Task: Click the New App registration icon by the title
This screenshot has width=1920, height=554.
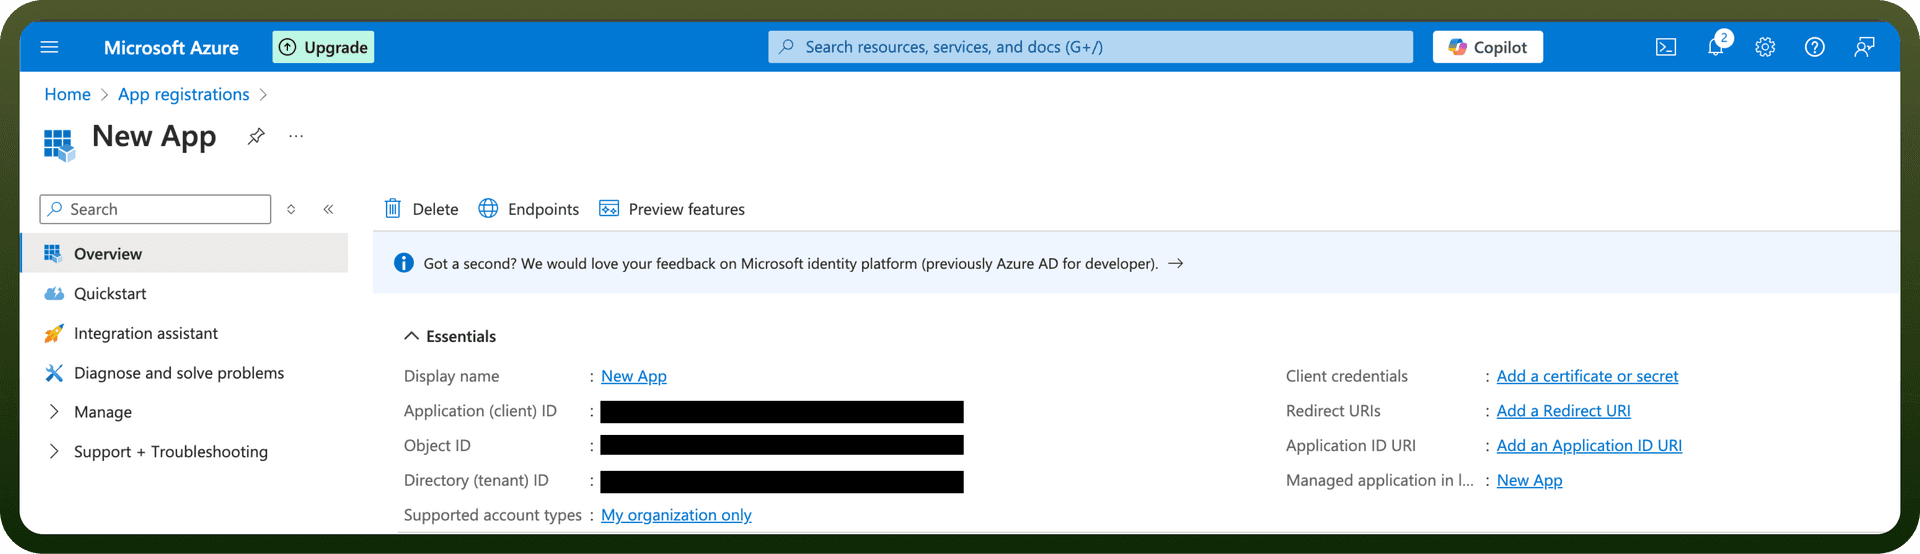Action: (x=59, y=144)
